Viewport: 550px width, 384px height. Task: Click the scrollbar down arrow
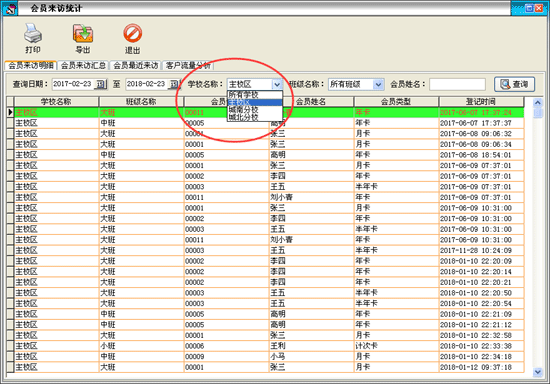(537, 372)
